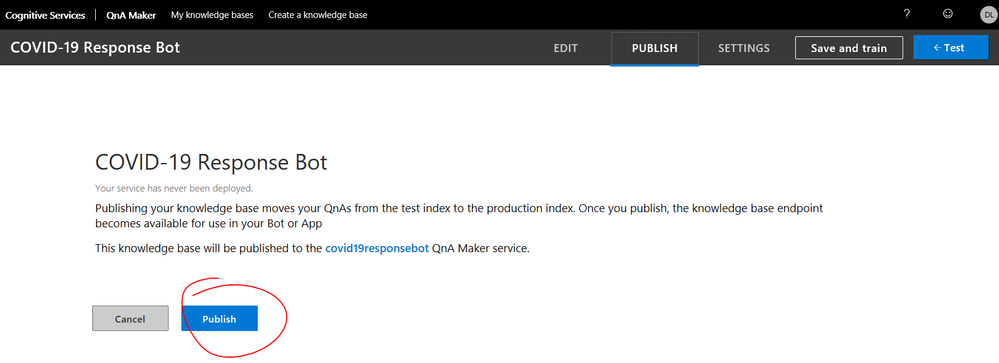The height and width of the screenshot is (363, 999).
Task: Switch to the PUBLISH tab
Action: (x=654, y=48)
